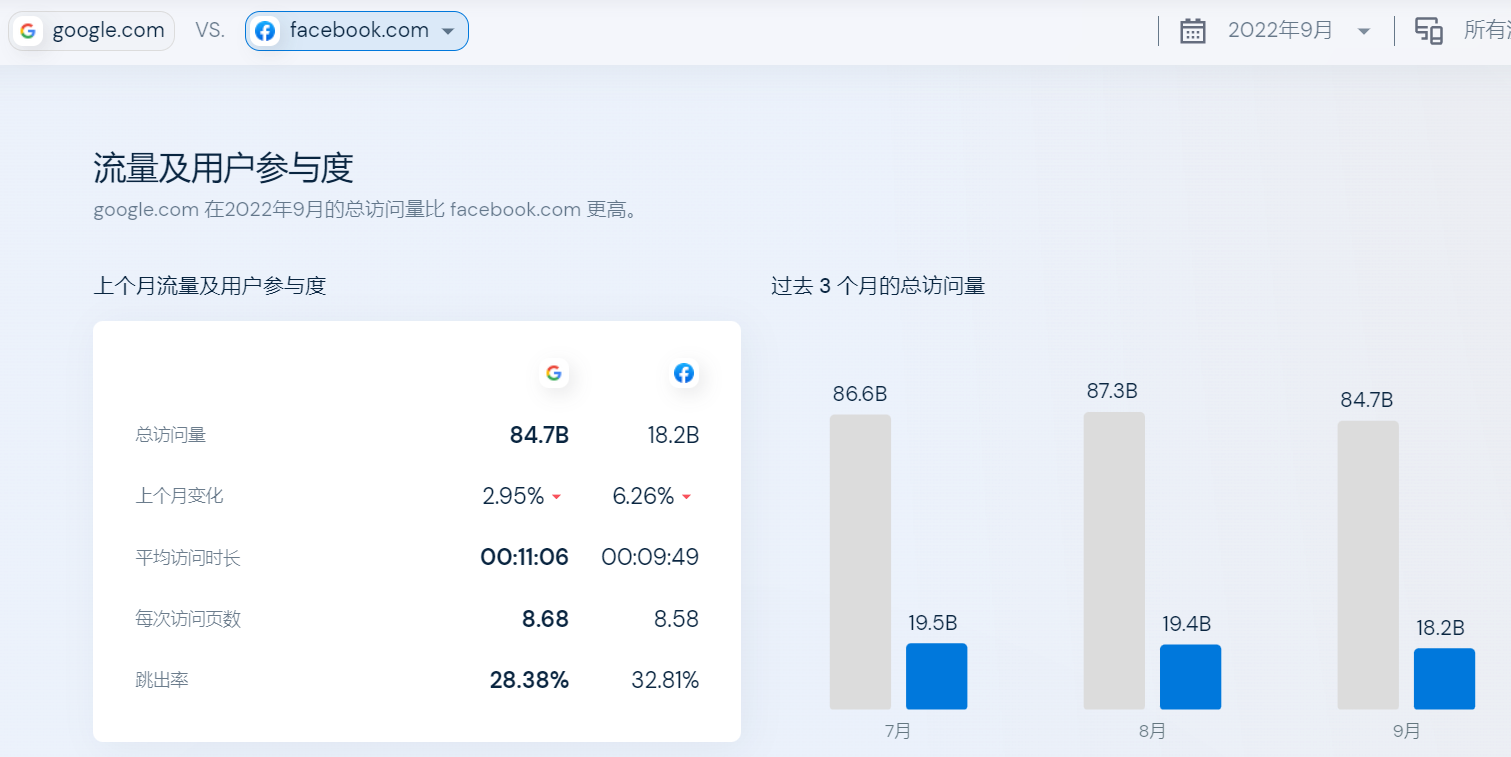This screenshot has height=757, width=1511.
Task: Click the gray Google bar for 9月
Action: pos(1368,565)
